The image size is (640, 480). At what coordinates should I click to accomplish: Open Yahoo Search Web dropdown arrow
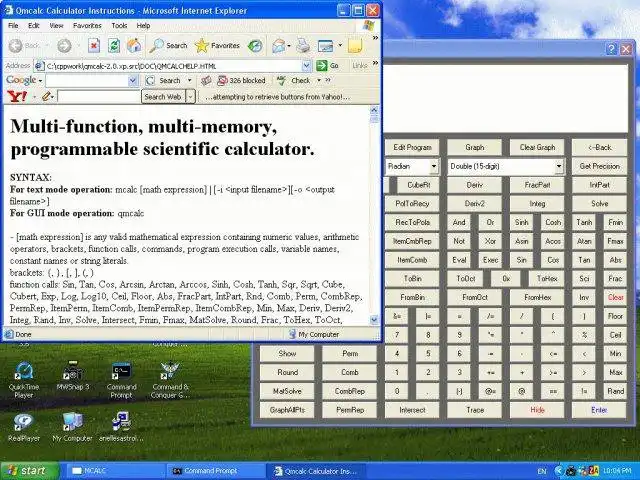point(190,97)
